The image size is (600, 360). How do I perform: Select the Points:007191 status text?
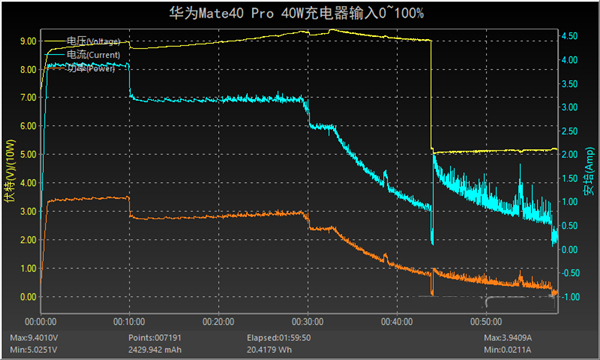tap(155, 338)
